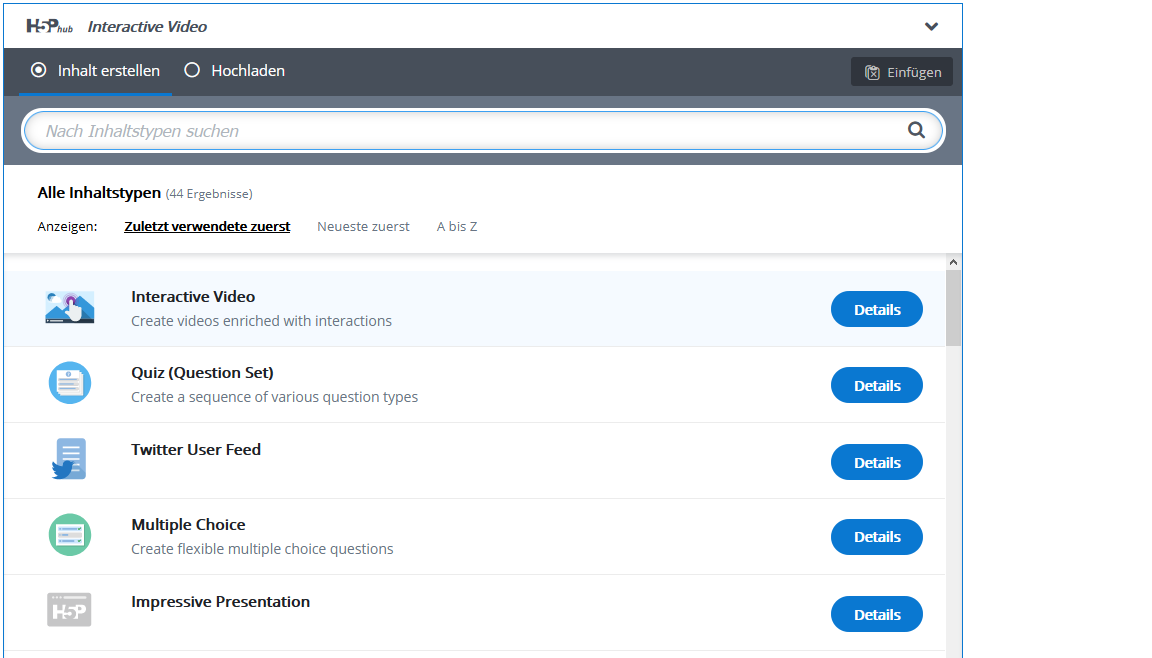
Task: Focus the Nach Inhaltstypen suchen field
Action: tap(483, 131)
